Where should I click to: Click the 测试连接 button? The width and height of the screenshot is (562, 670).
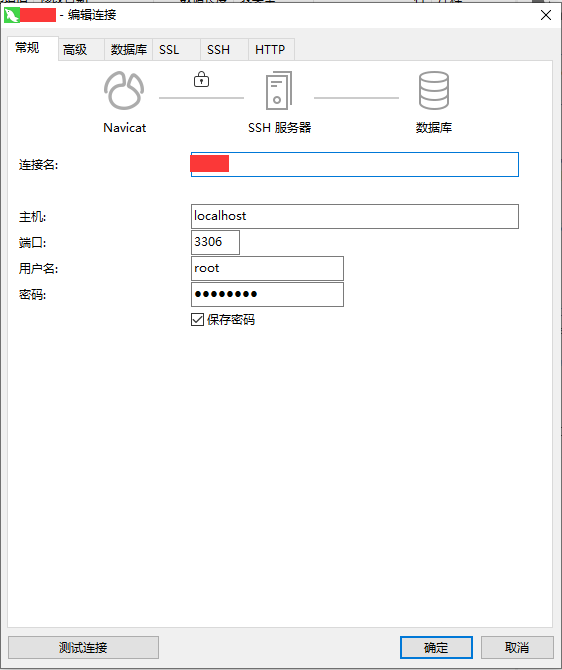pyautogui.click(x=83, y=647)
